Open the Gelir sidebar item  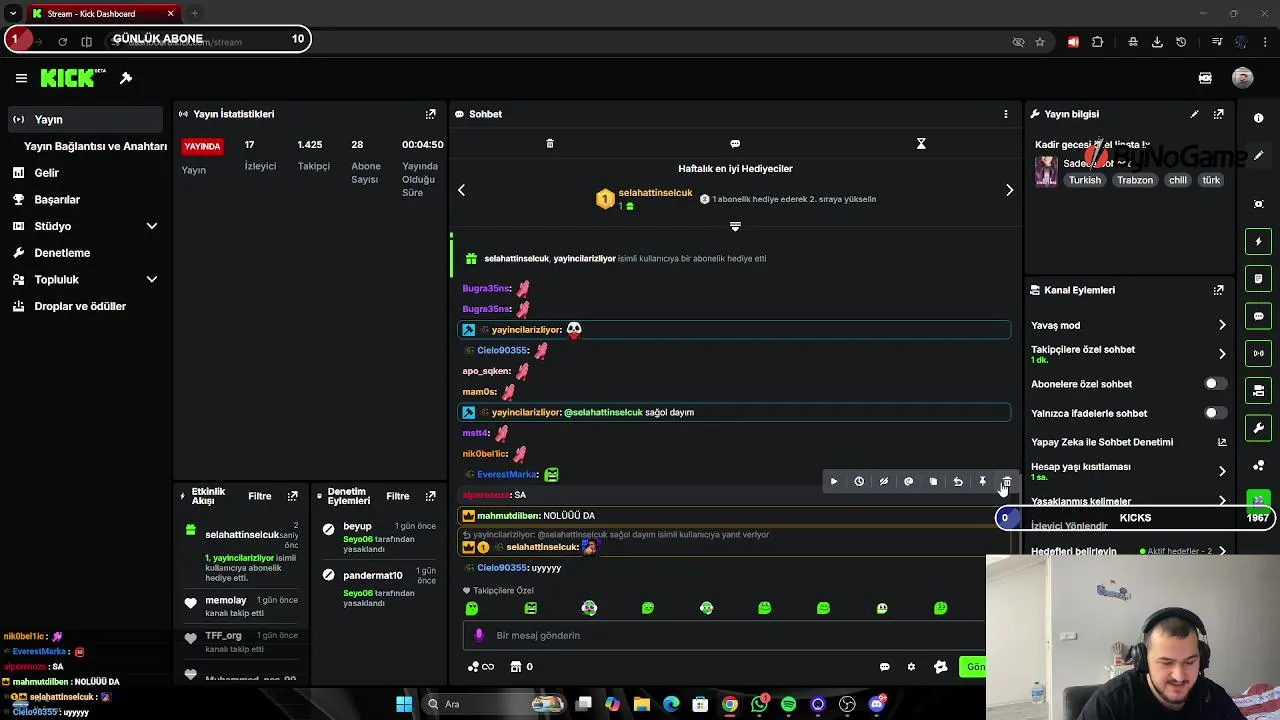coord(85,173)
